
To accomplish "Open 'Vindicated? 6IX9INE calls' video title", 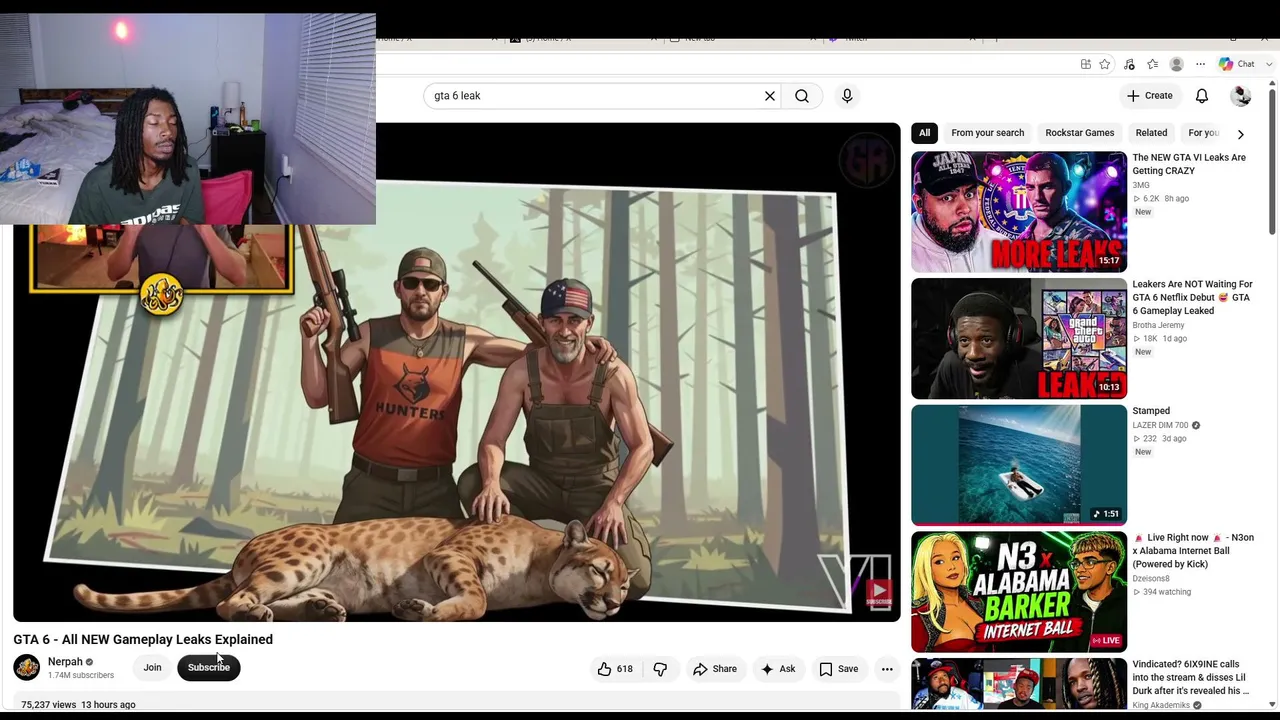I will tap(1191, 677).
